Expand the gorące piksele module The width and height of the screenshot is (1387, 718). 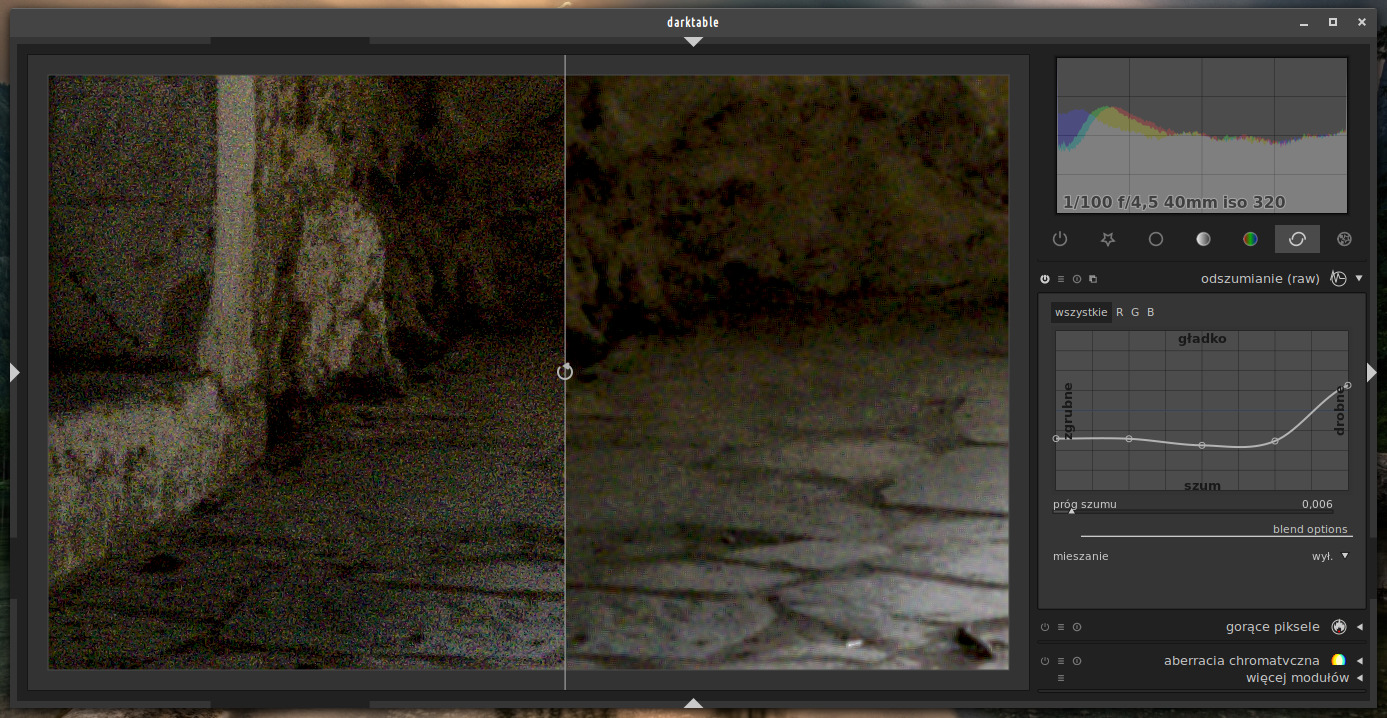tap(1359, 627)
